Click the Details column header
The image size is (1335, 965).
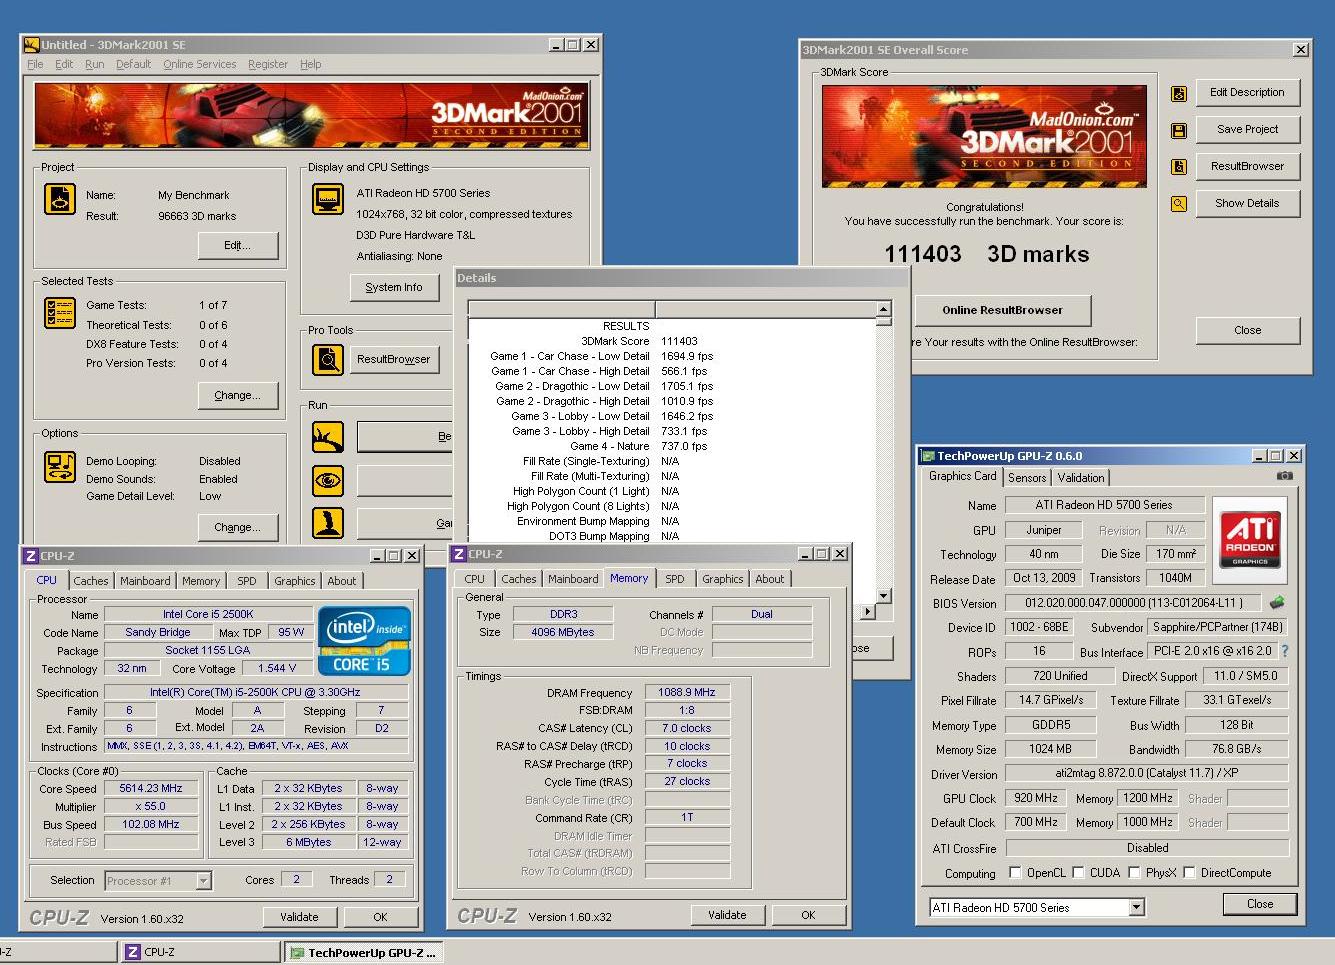point(672,309)
